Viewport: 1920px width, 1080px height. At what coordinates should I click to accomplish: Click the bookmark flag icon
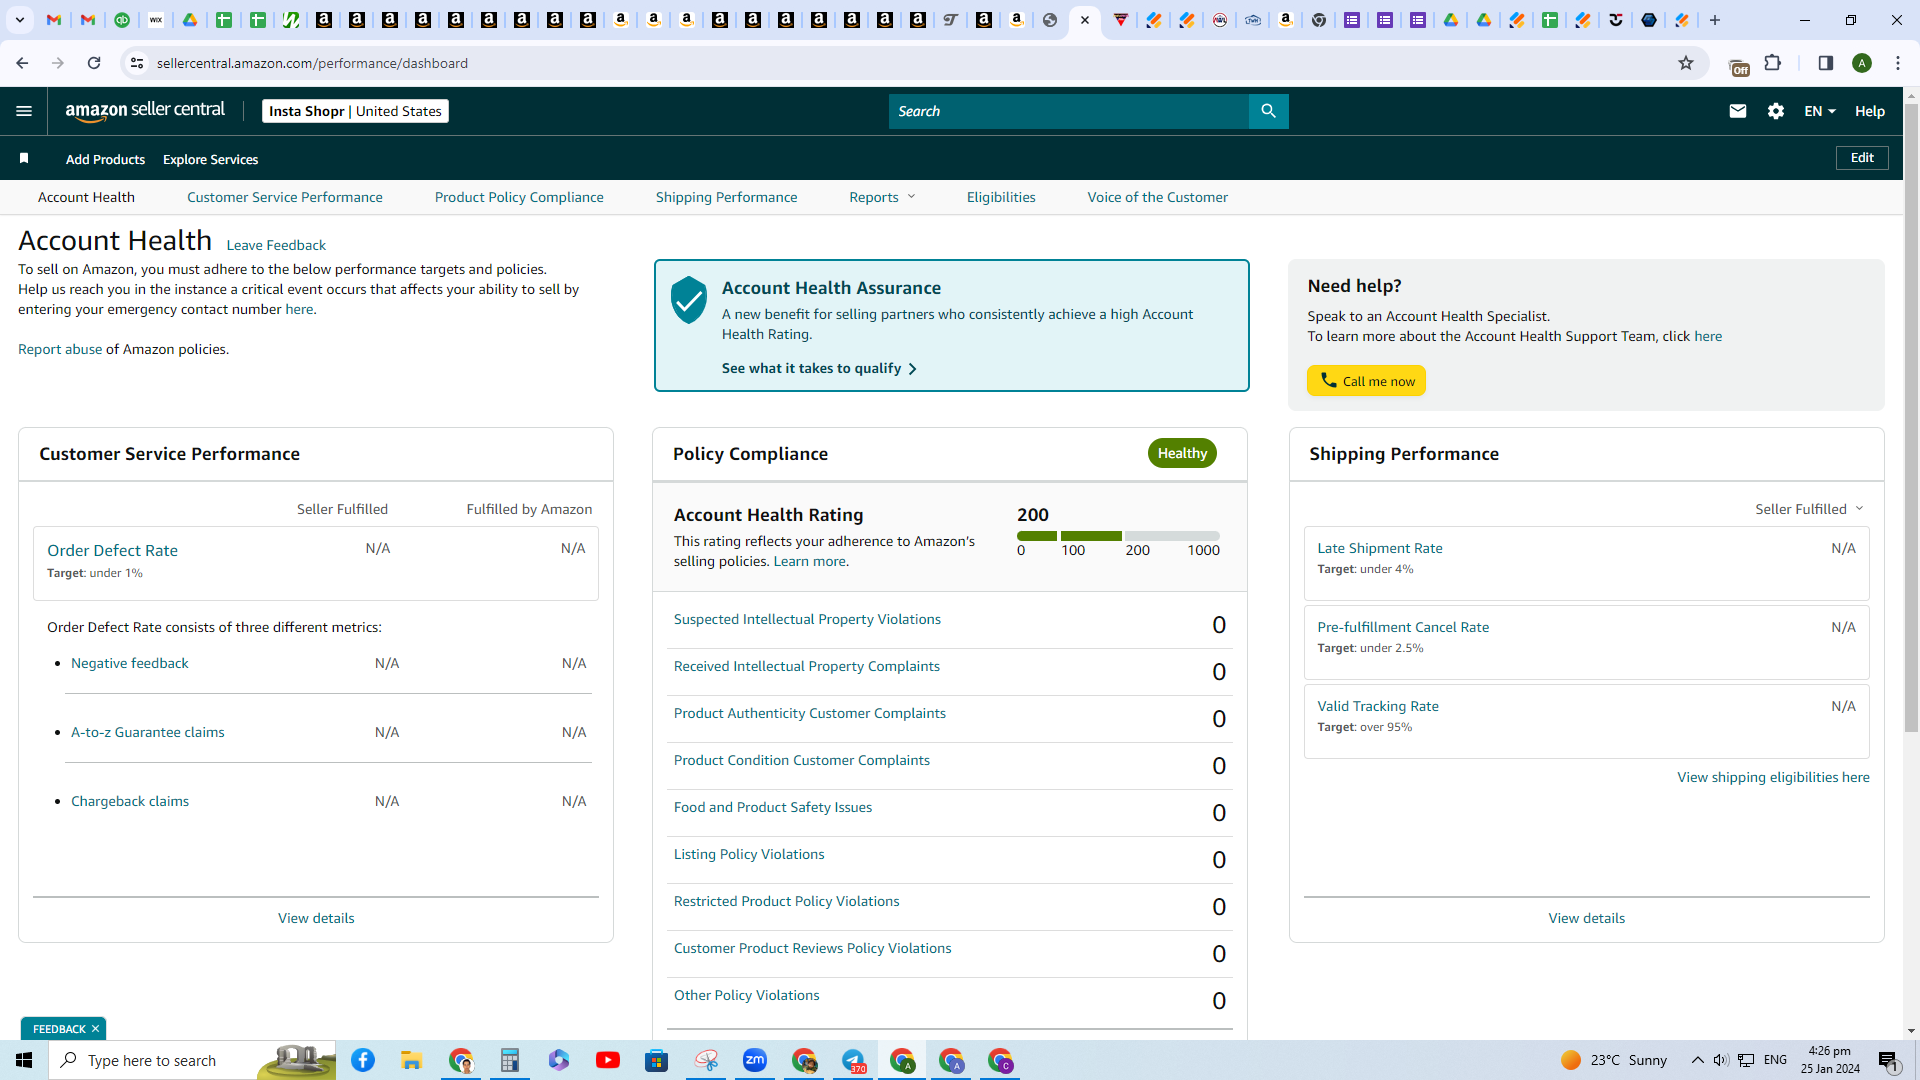tap(24, 158)
